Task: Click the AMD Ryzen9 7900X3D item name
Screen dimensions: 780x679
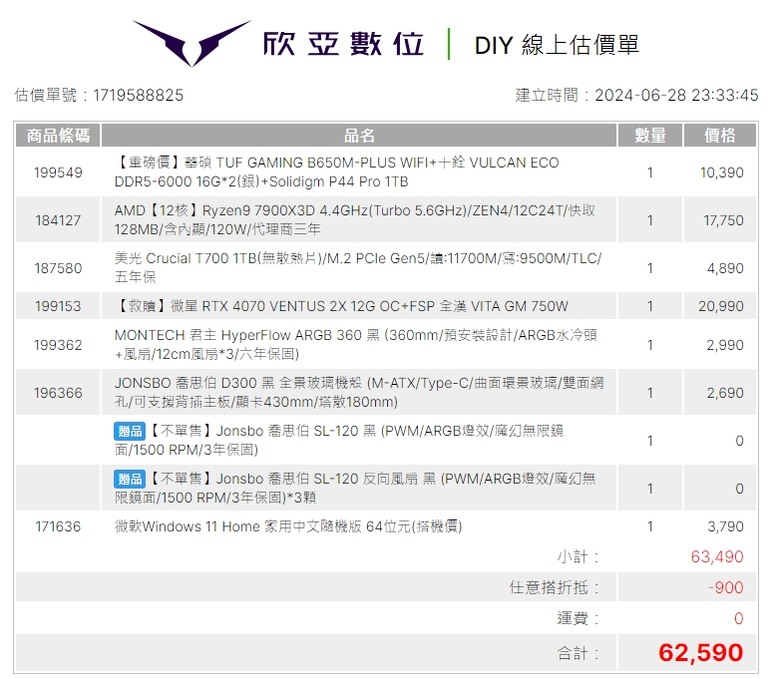Action: [355, 220]
